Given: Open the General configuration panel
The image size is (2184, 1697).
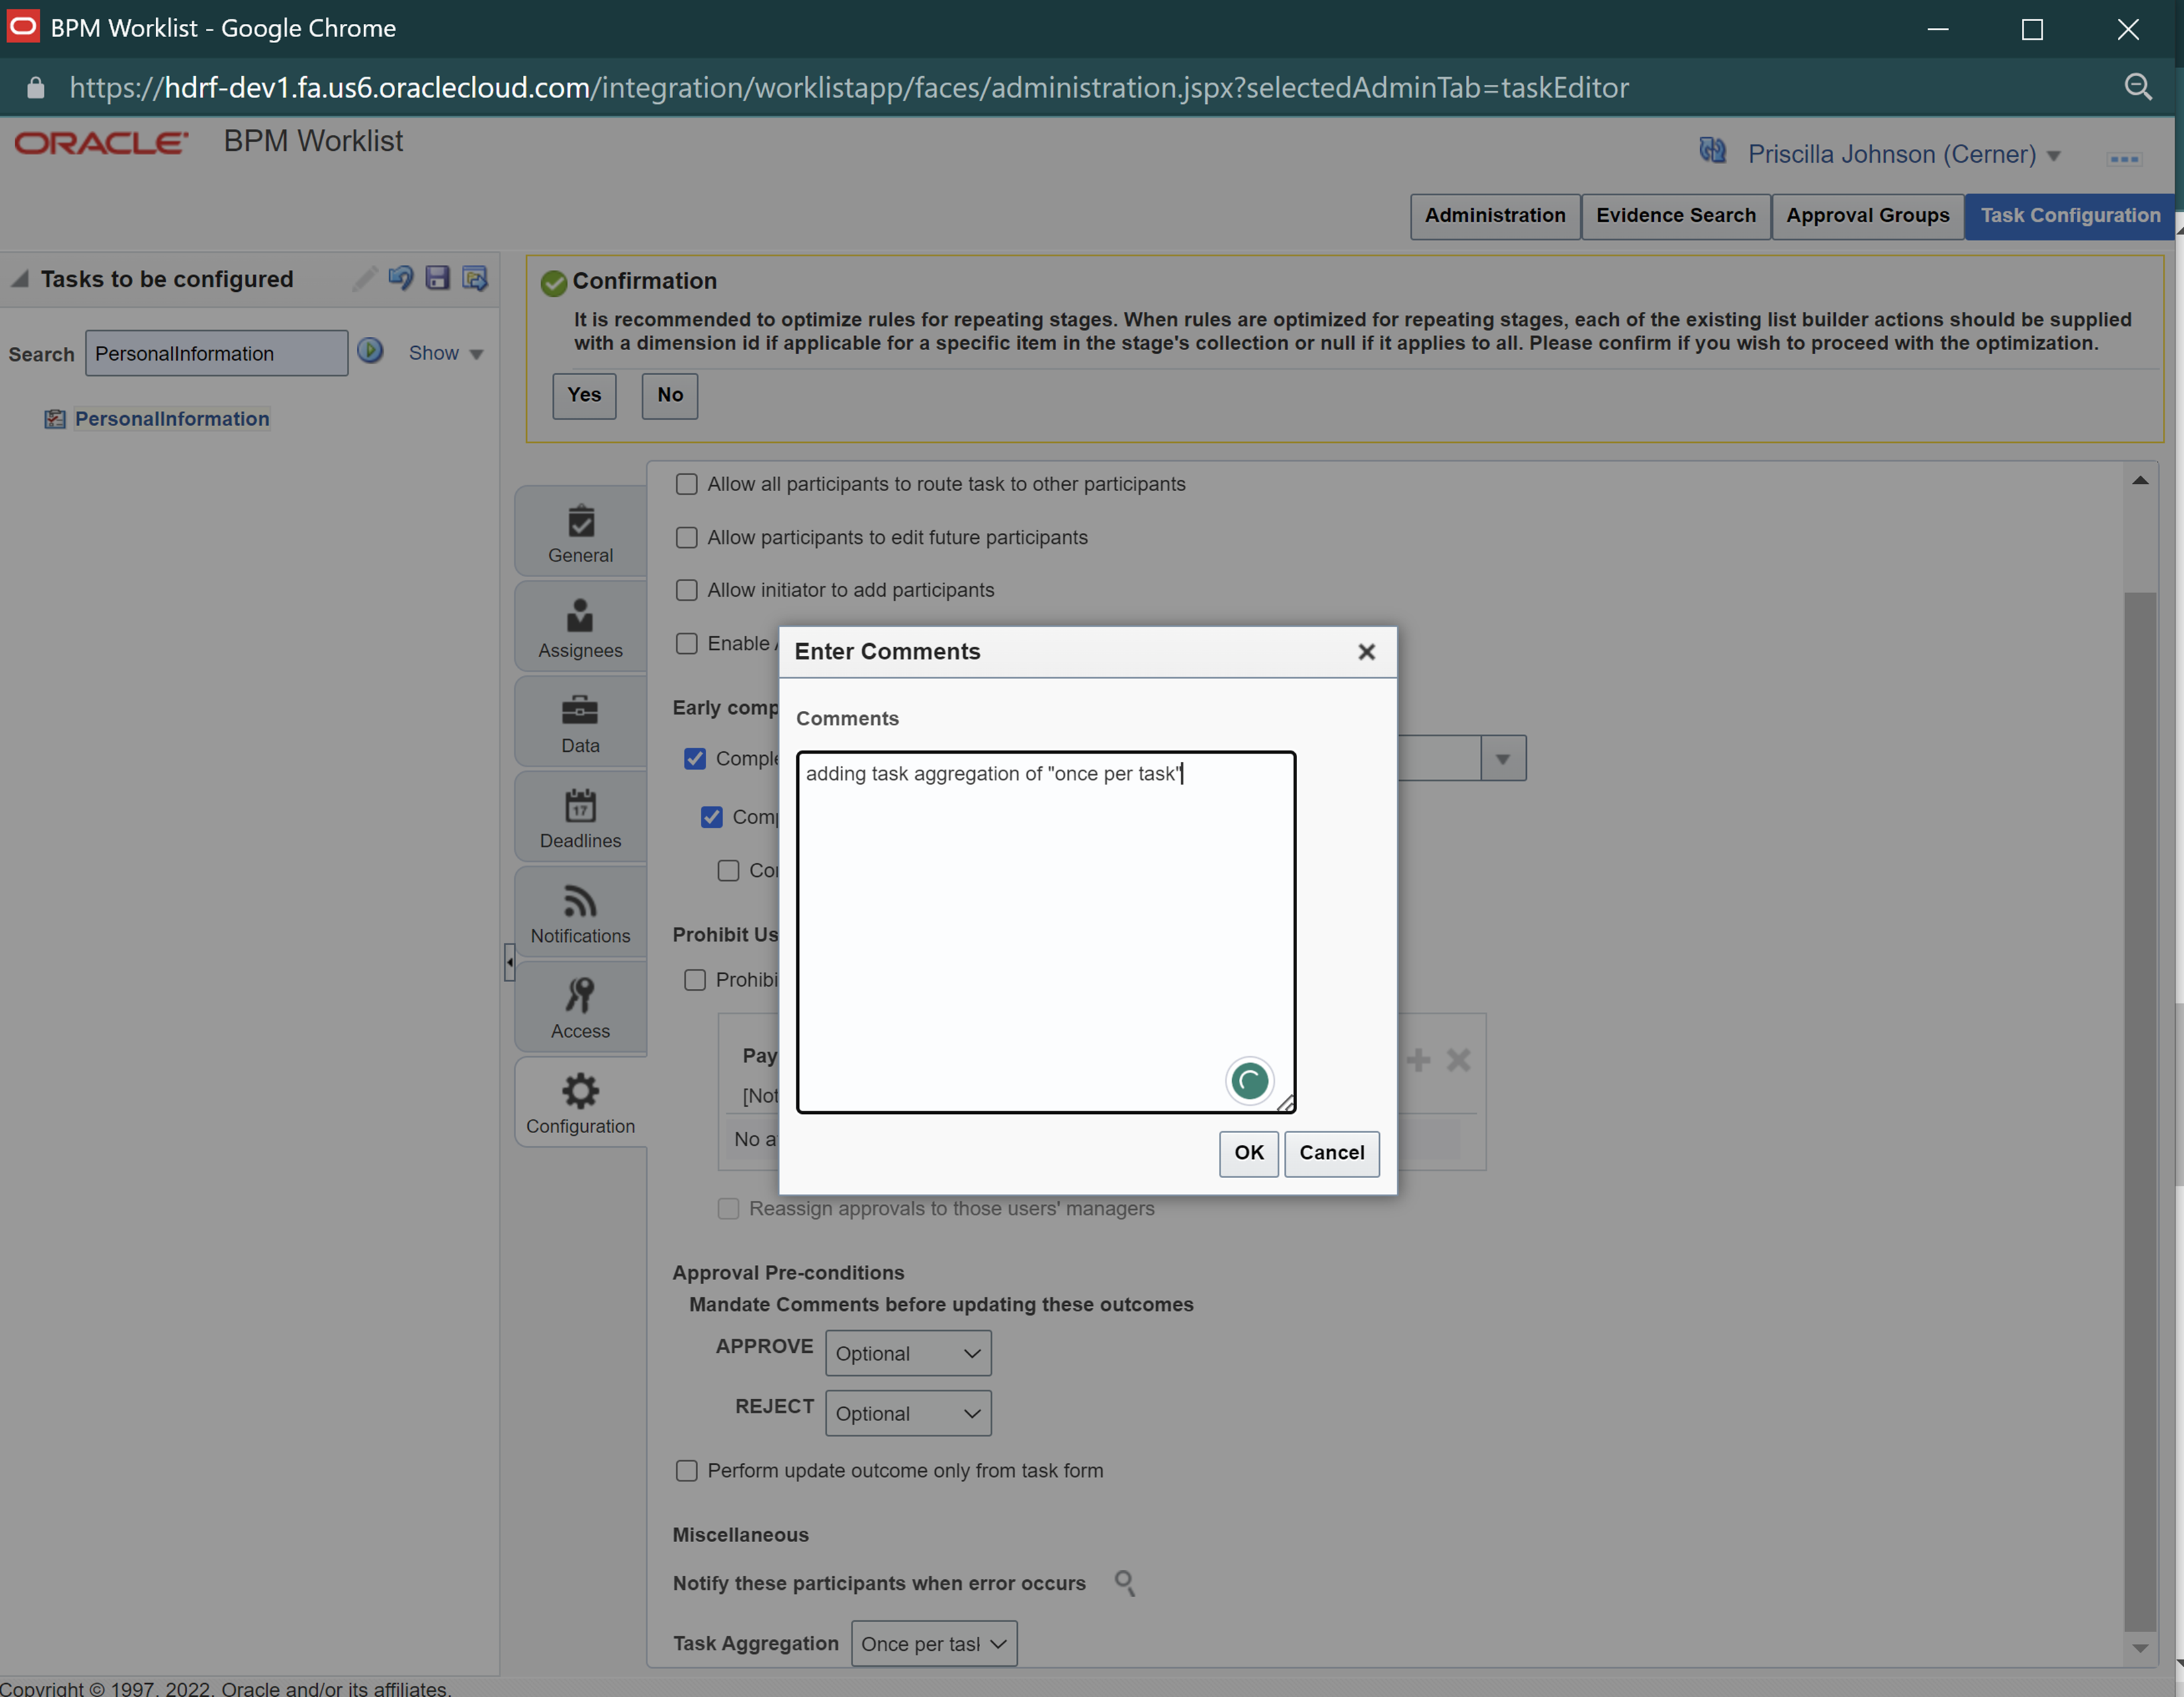Looking at the screenshot, I should click(x=580, y=531).
